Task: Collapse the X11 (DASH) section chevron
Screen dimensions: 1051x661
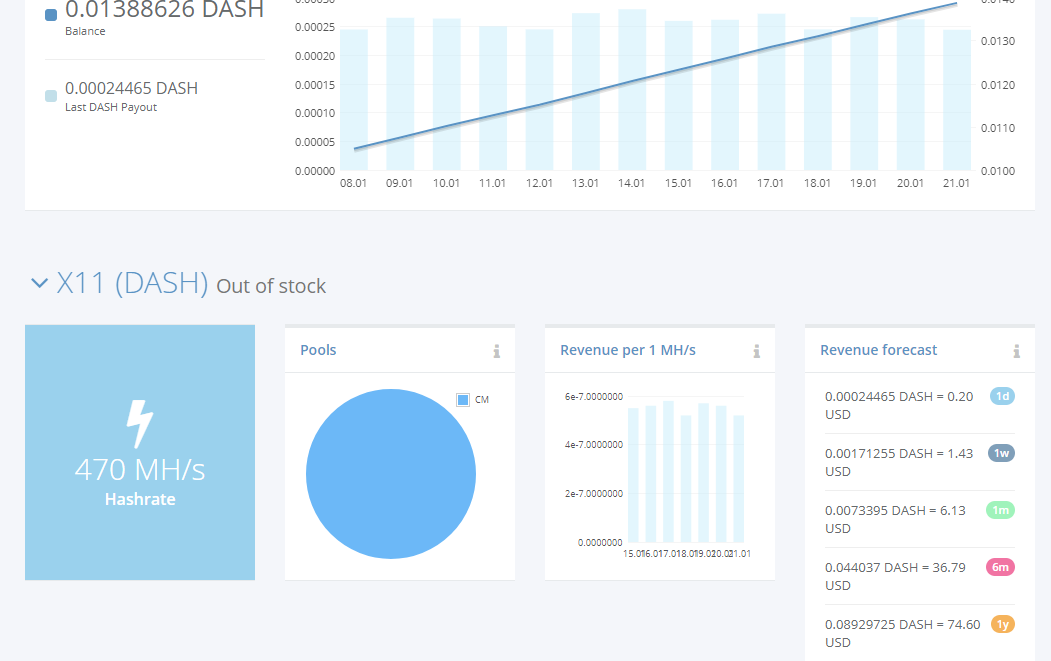Action: (40, 284)
